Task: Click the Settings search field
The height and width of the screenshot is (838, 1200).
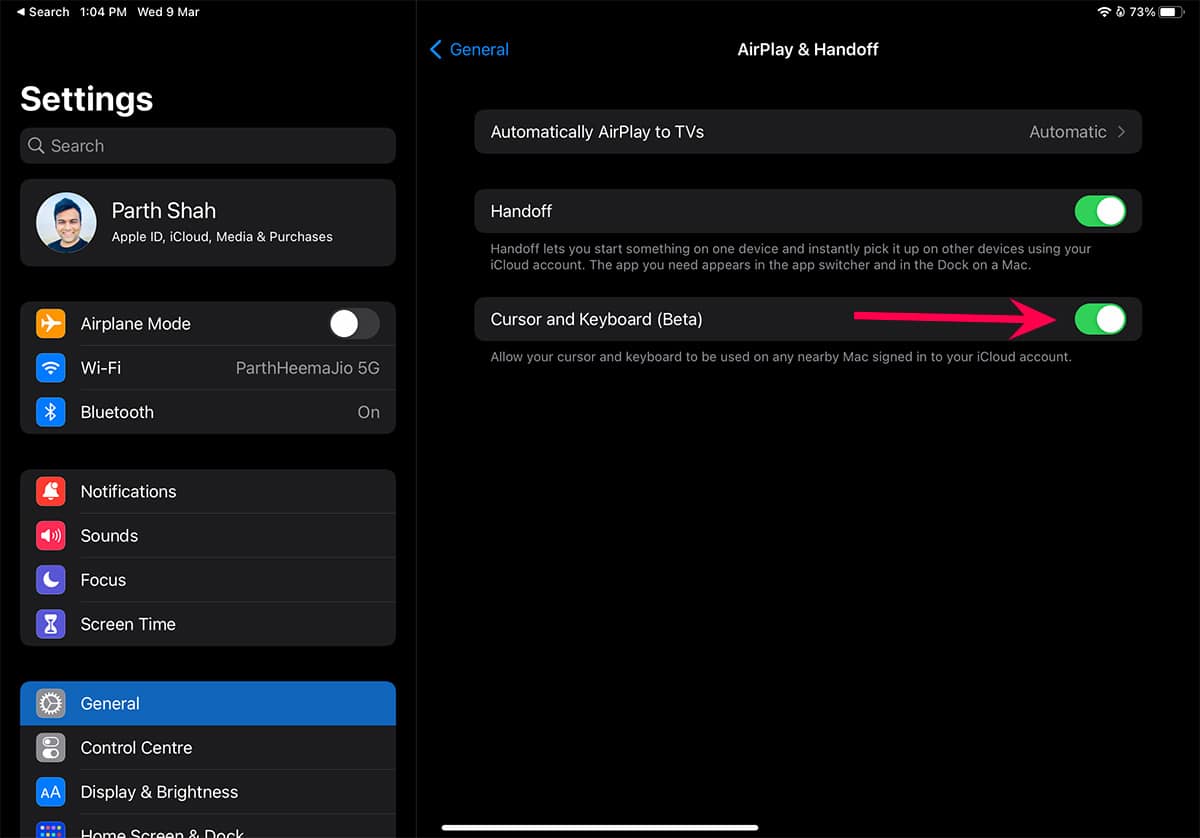Action: pos(208,146)
